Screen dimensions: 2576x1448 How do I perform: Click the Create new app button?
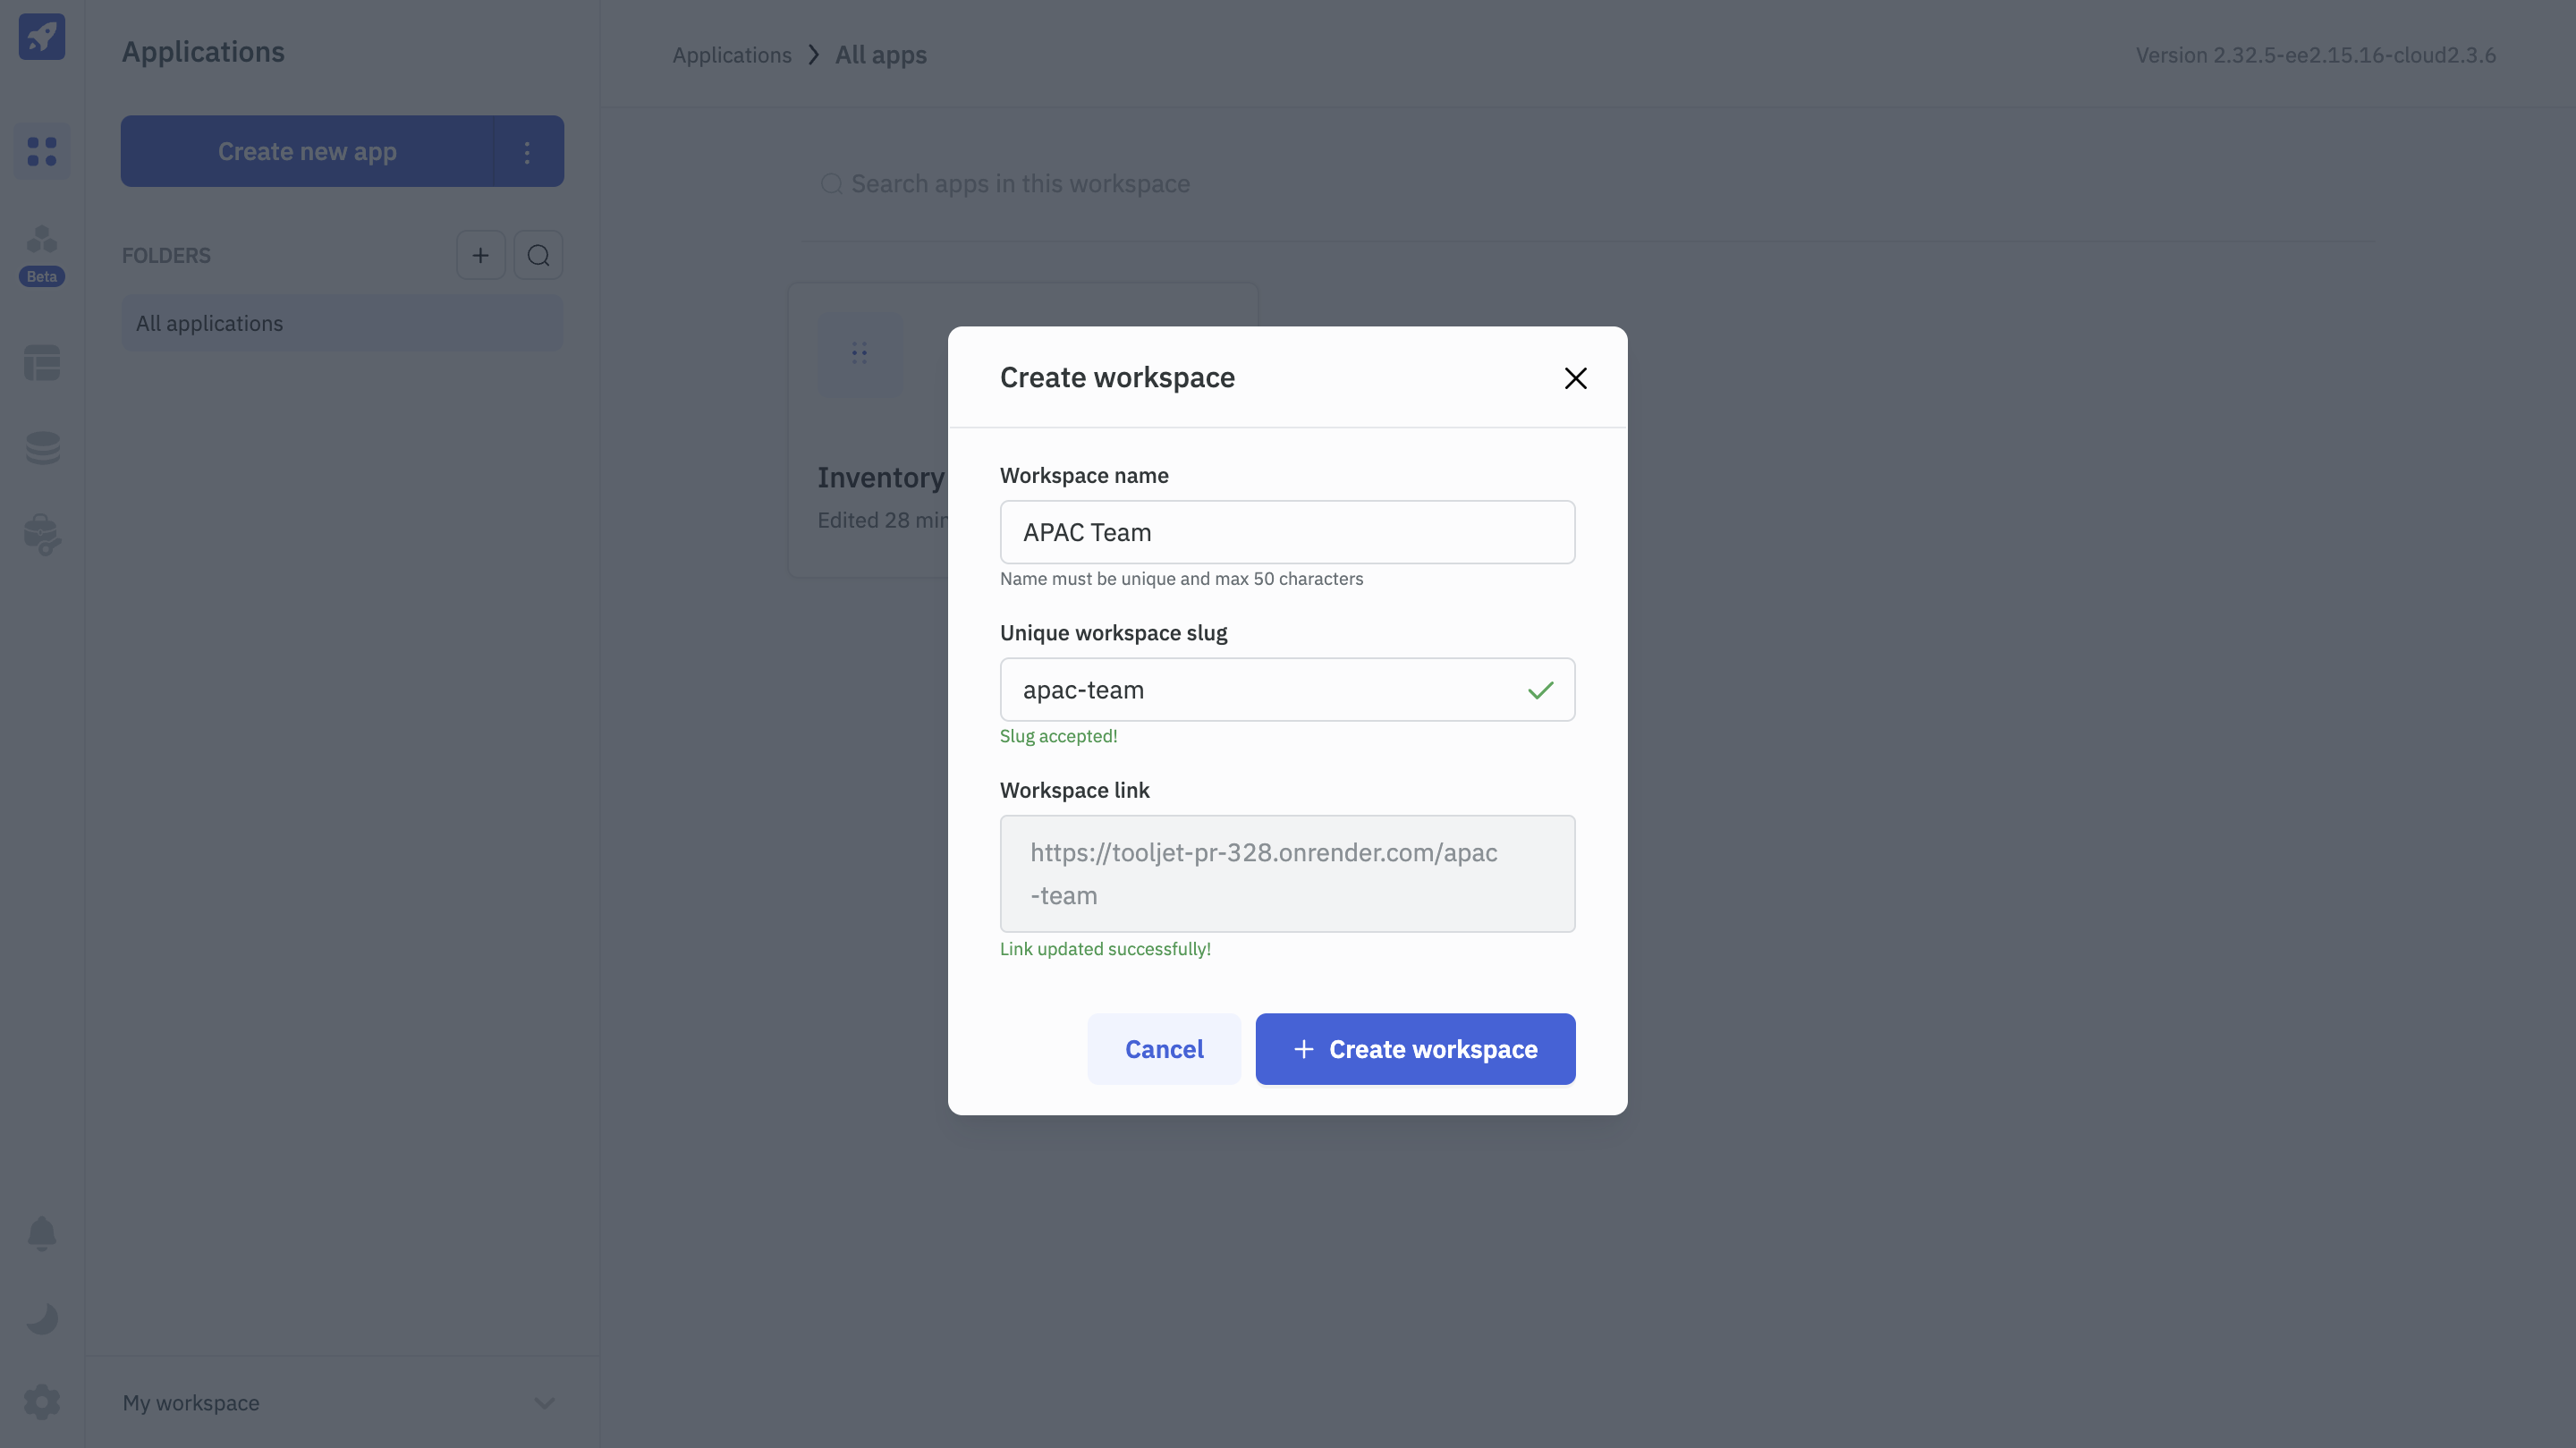[307, 152]
